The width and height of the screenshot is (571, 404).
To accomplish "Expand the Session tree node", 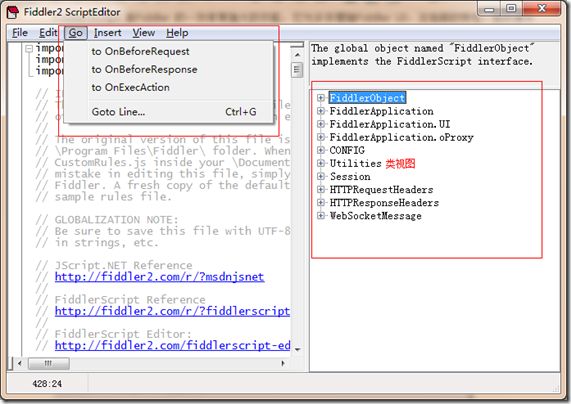I will click(x=321, y=176).
